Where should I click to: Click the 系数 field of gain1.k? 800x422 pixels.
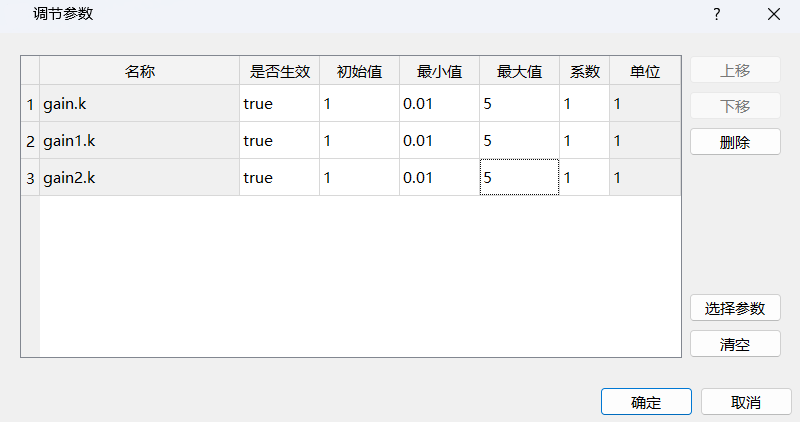click(x=584, y=141)
